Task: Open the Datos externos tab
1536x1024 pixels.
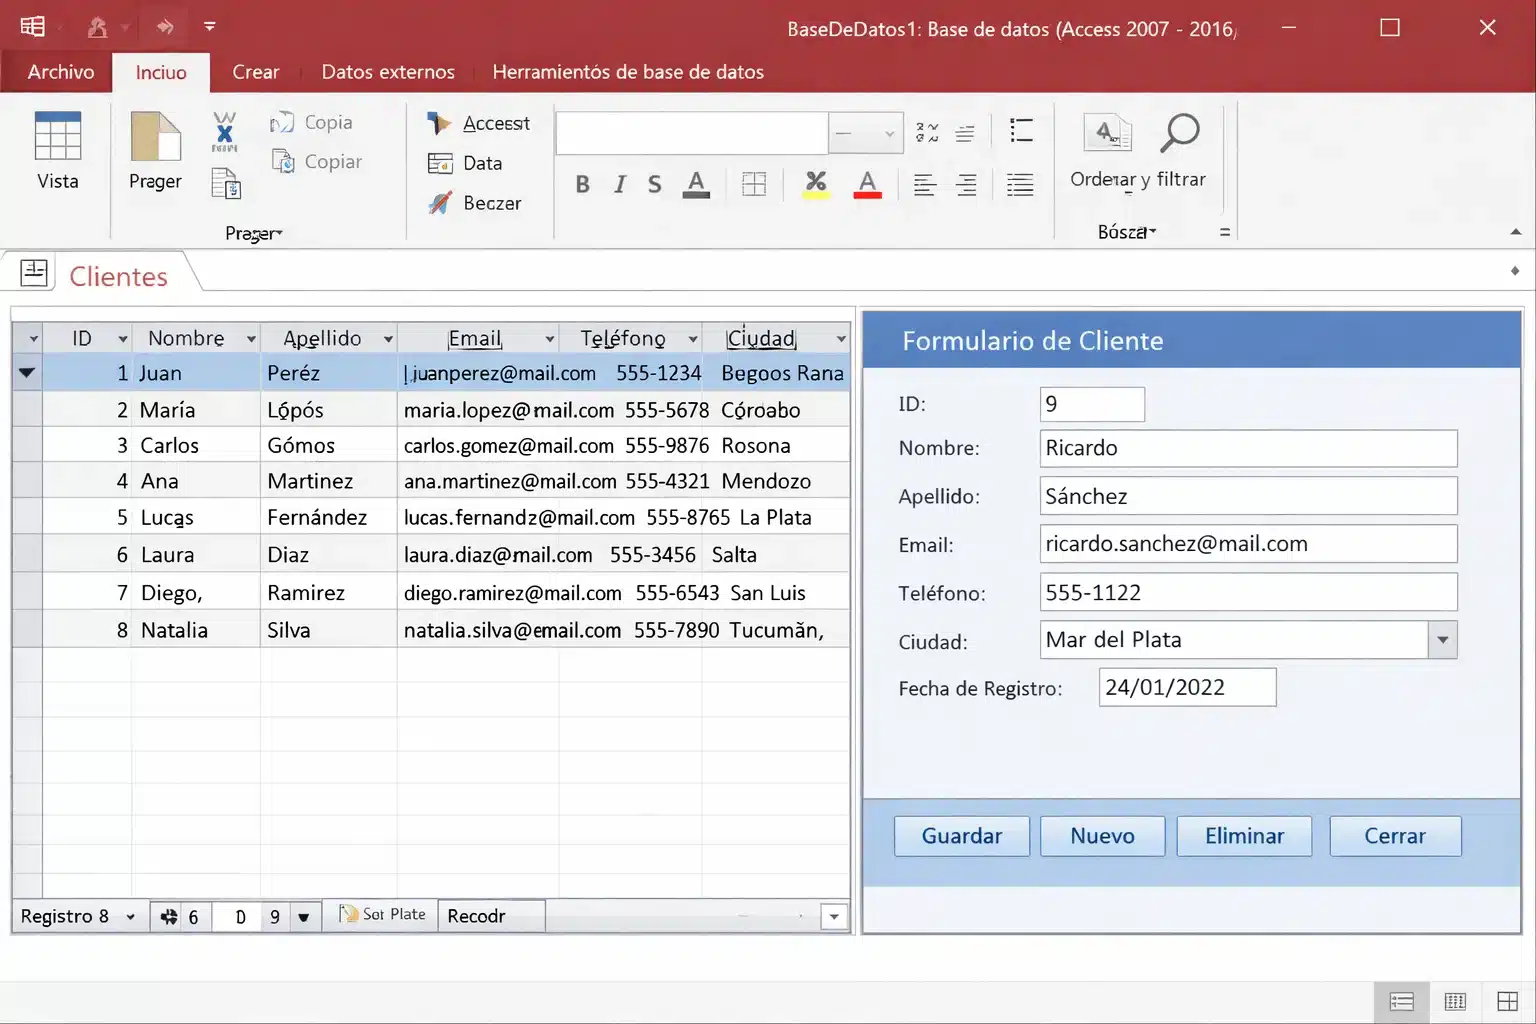Action: (x=388, y=71)
